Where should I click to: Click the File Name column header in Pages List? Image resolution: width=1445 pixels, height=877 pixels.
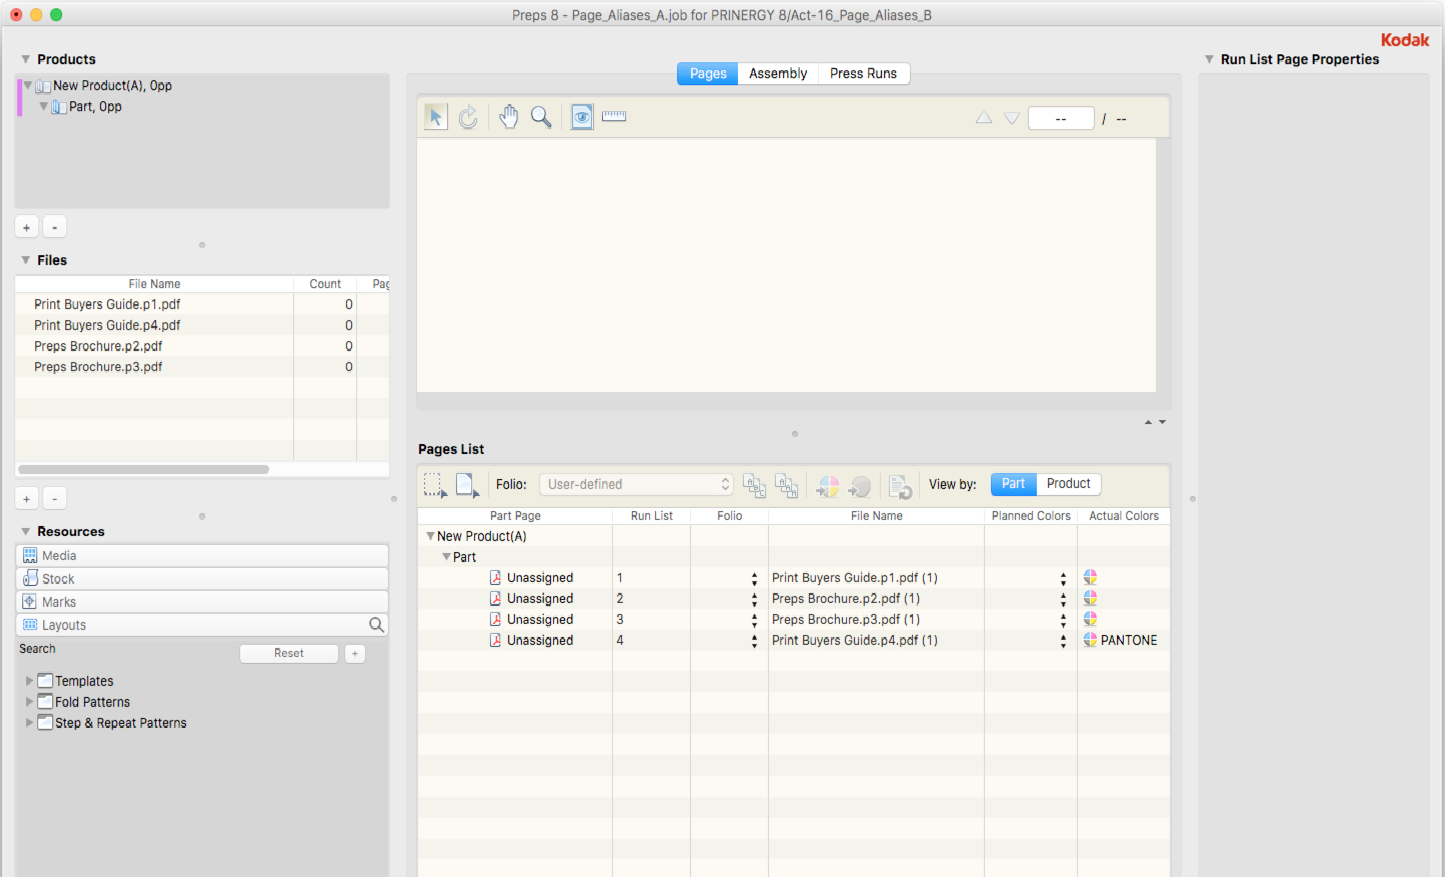tap(877, 516)
